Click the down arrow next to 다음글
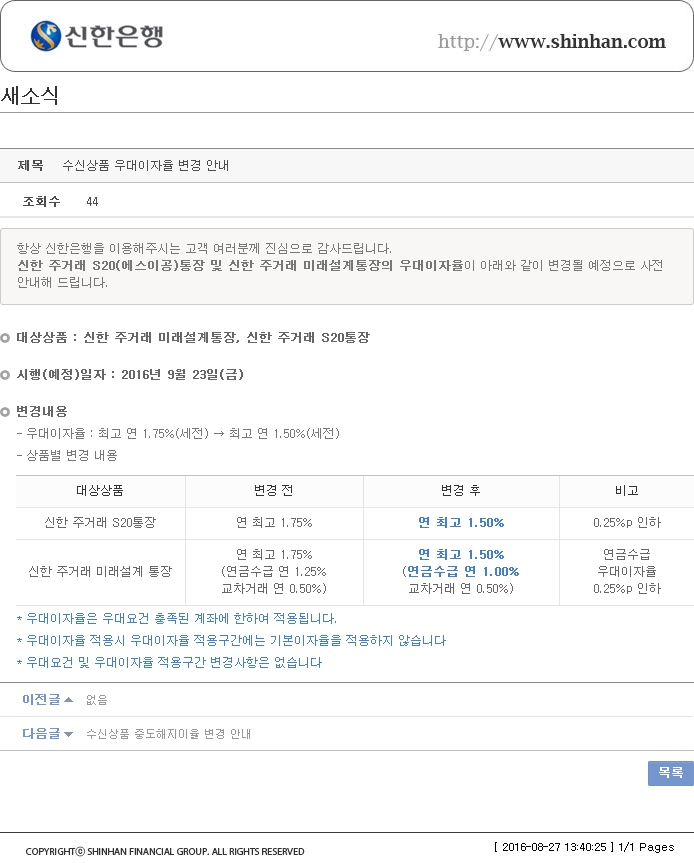Image resolution: width=694 pixels, height=863 pixels. pyautogui.click(x=68, y=734)
